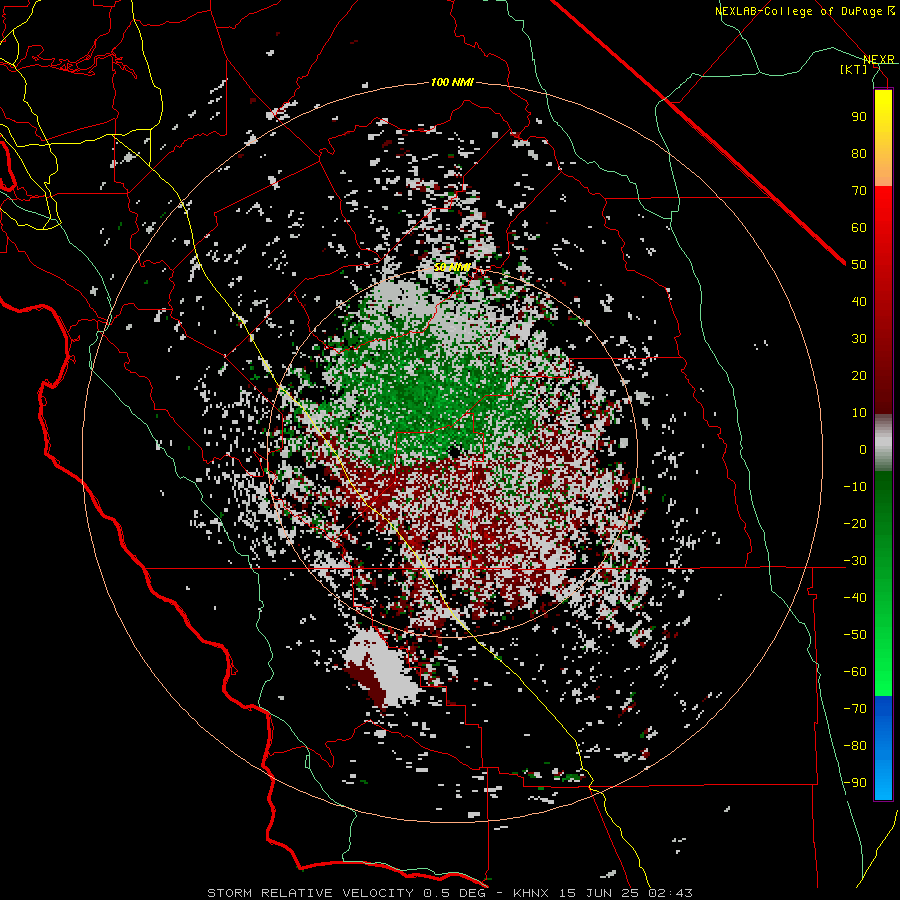The width and height of the screenshot is (900, 900).
Task: Pick the gray zero-velocity segment of the color bar
Action: pyautogui.click(x=883, y=443)
